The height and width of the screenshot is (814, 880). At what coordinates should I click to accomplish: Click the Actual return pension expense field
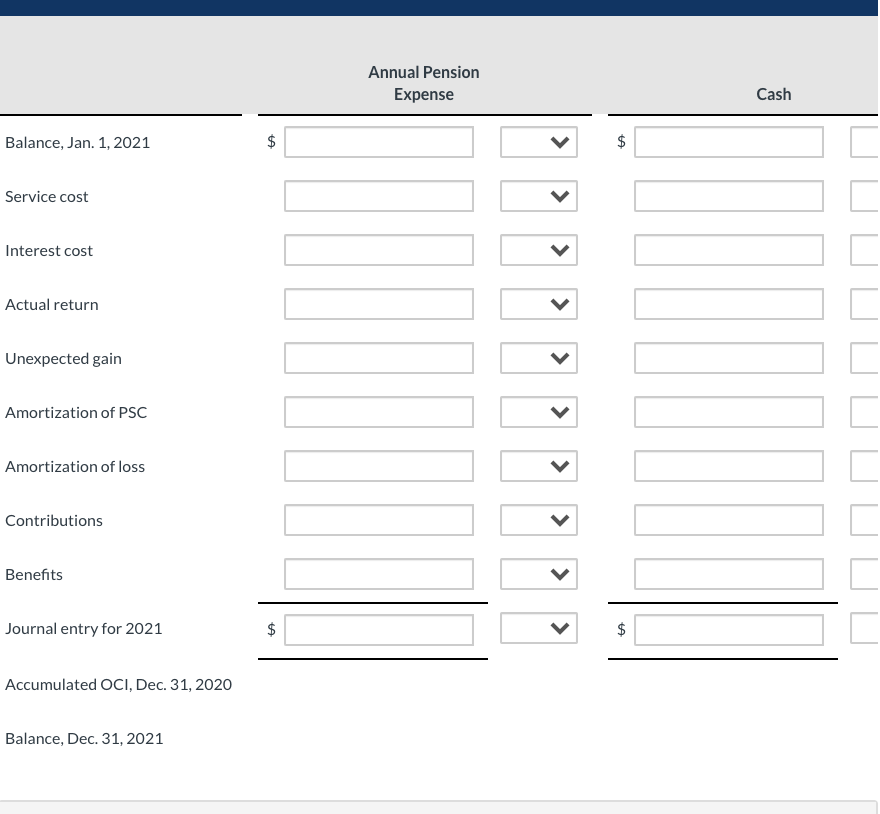click(378, 303)
